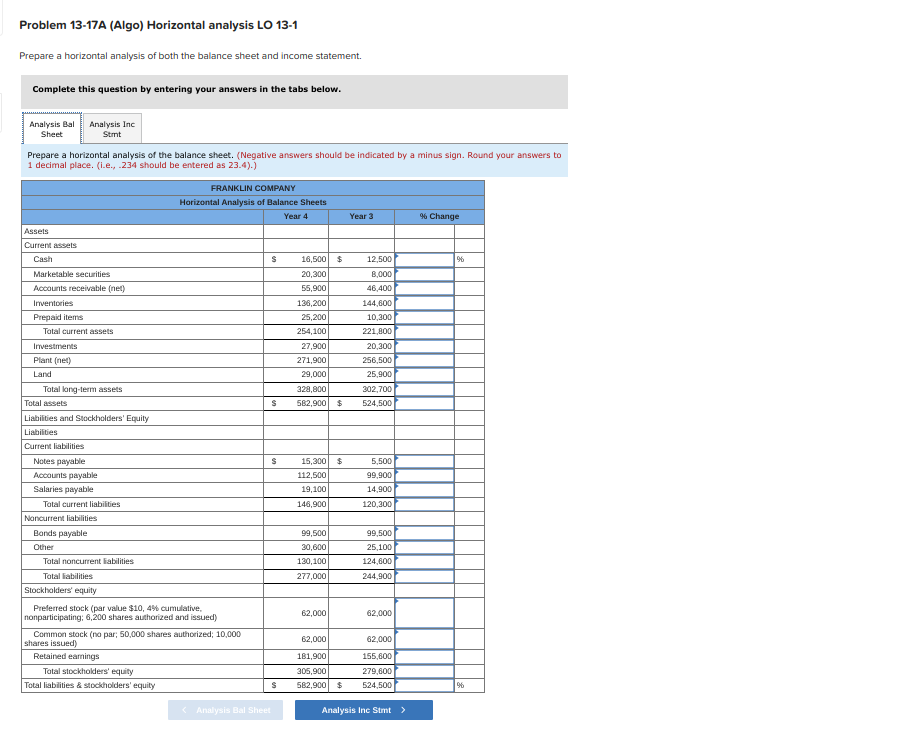
Task: Select Accounts payable % Change field
Action: pyautogui.click(x=424, y=475)
